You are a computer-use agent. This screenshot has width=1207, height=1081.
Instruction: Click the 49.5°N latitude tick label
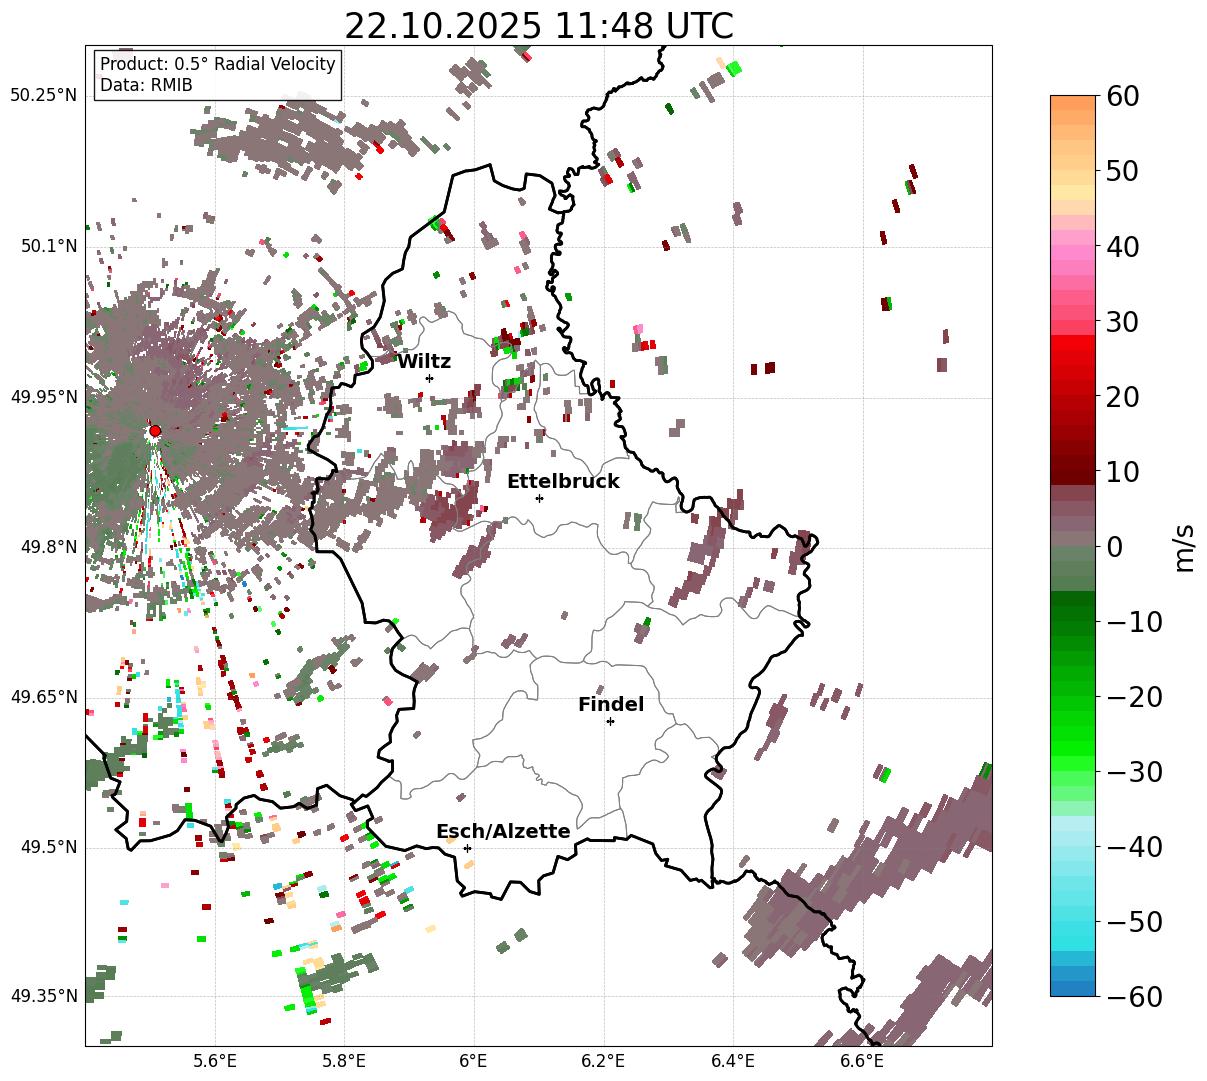(x=49, y=847)
